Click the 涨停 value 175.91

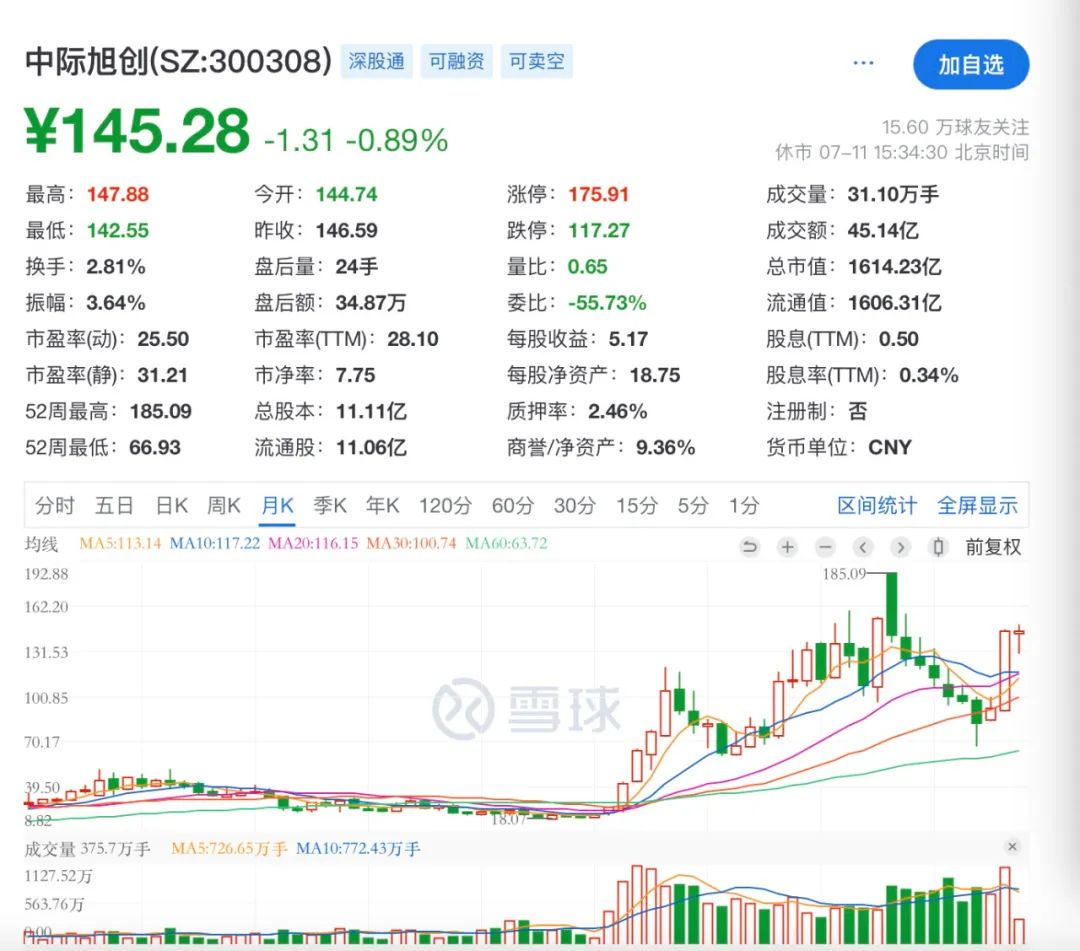click(x=599, y=194)
